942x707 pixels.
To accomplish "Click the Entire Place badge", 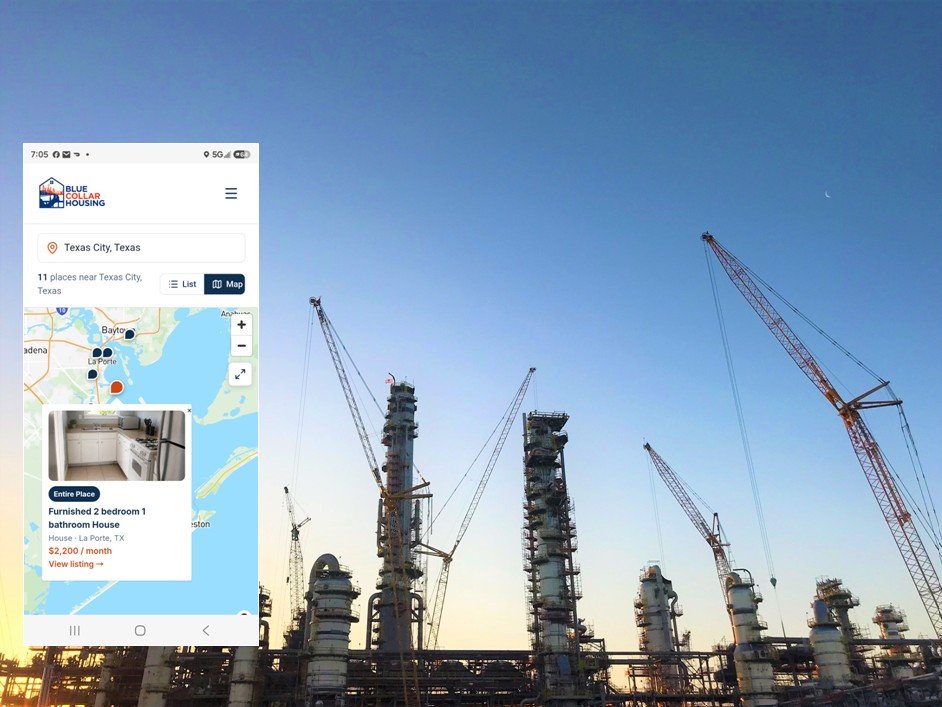I will pyautogui.click(x=74, y=494).
